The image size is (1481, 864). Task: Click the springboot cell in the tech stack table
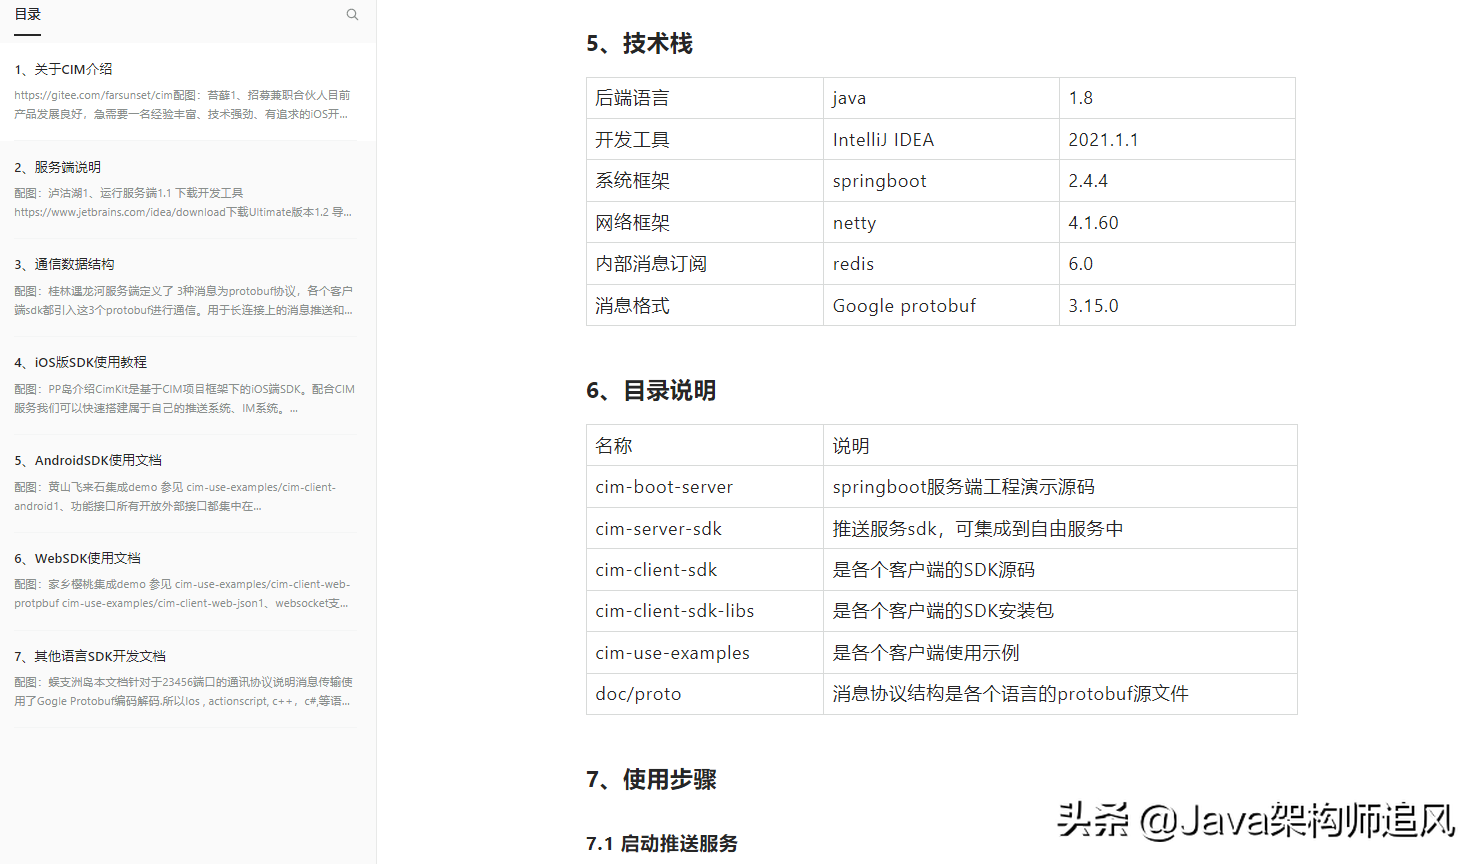[941, 181]
